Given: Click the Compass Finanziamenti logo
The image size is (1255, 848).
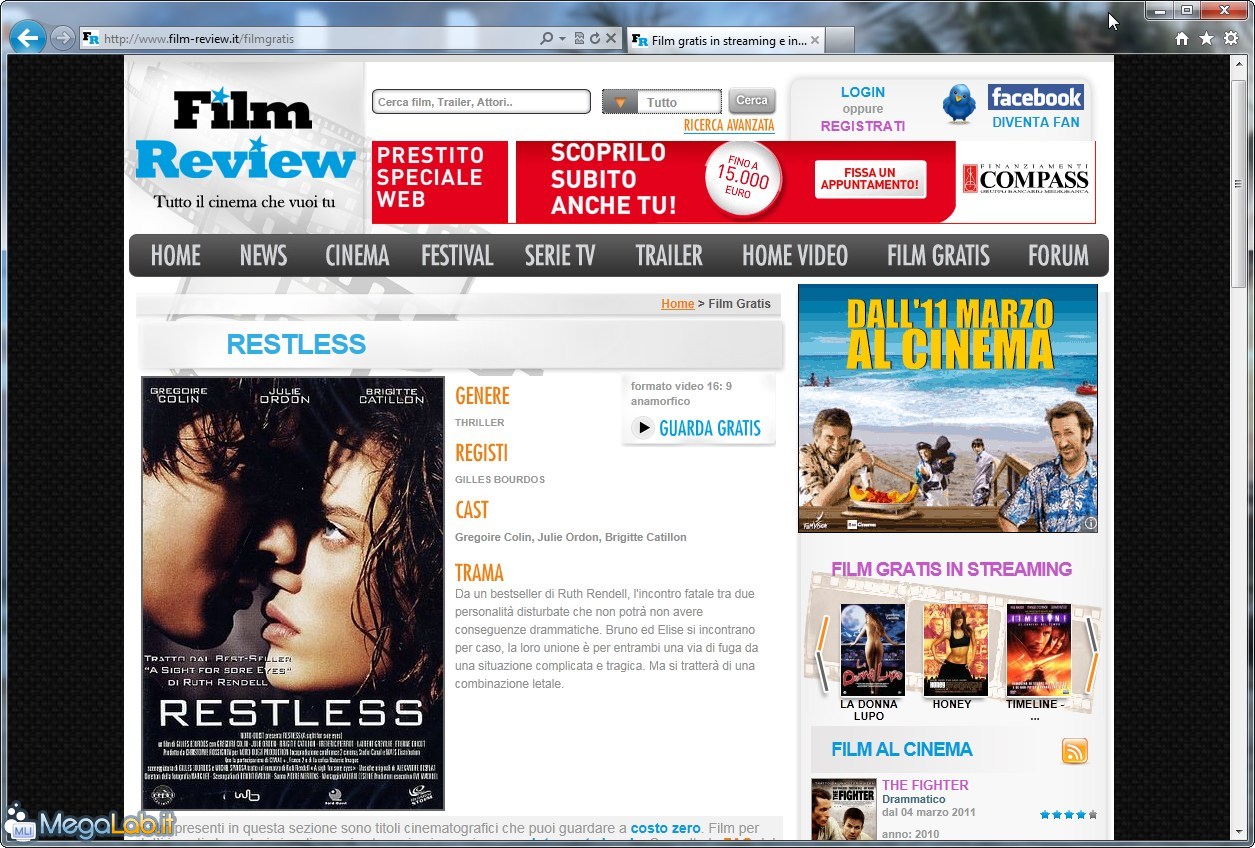Looking at the screenshot, I should click(x=1025, y=181).
